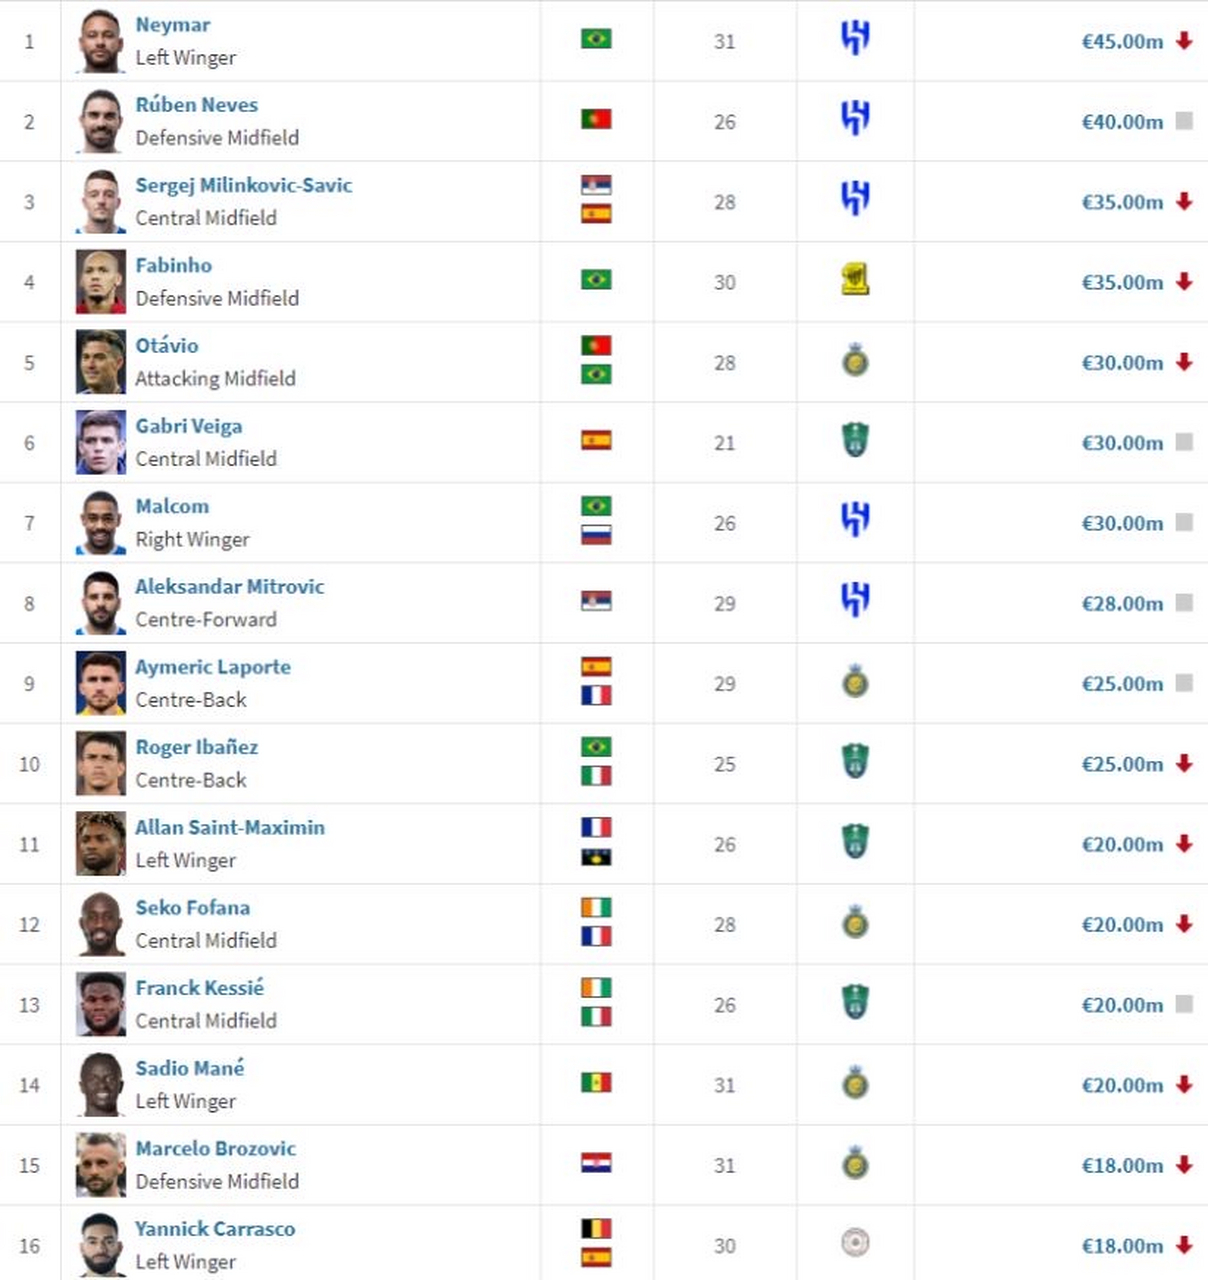Click Franck Kessié's €20.00m market value
This screenshot has height=1280, width=1208.
[x=1122, y=1005]
